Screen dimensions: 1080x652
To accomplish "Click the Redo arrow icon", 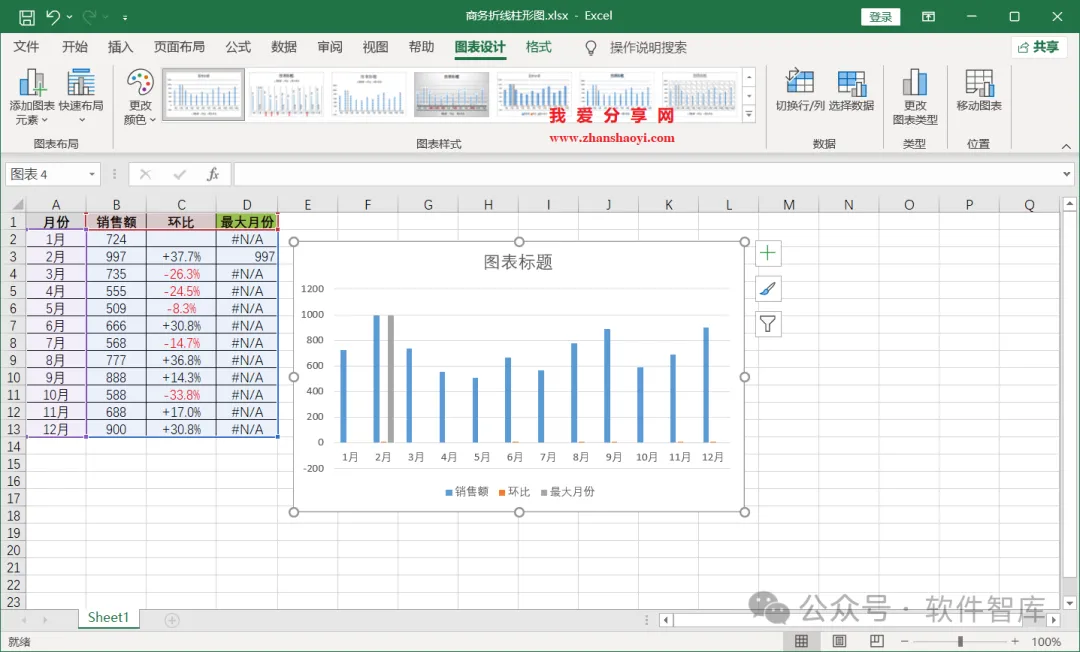I will pos(89,17).
